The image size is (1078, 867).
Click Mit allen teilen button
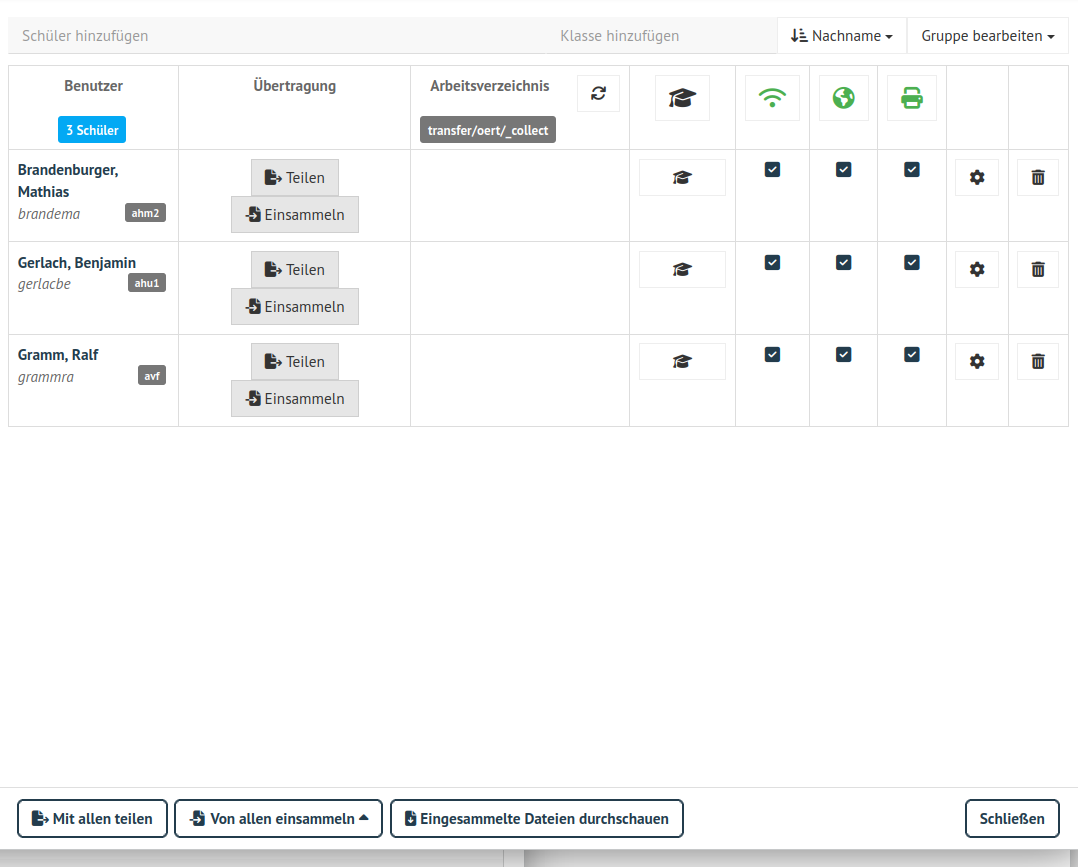(x=92, y=819)
